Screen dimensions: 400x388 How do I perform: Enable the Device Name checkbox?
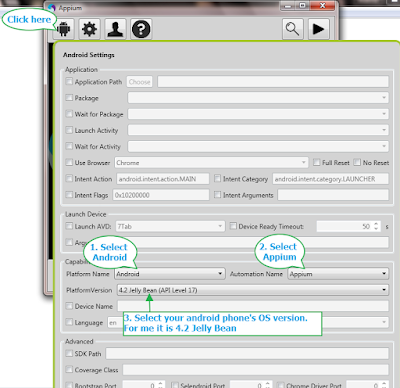click(x=69, y=306)
